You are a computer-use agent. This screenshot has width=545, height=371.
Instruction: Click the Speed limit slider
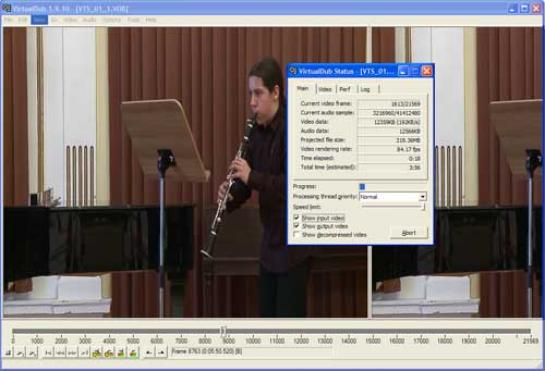point(393,207)
